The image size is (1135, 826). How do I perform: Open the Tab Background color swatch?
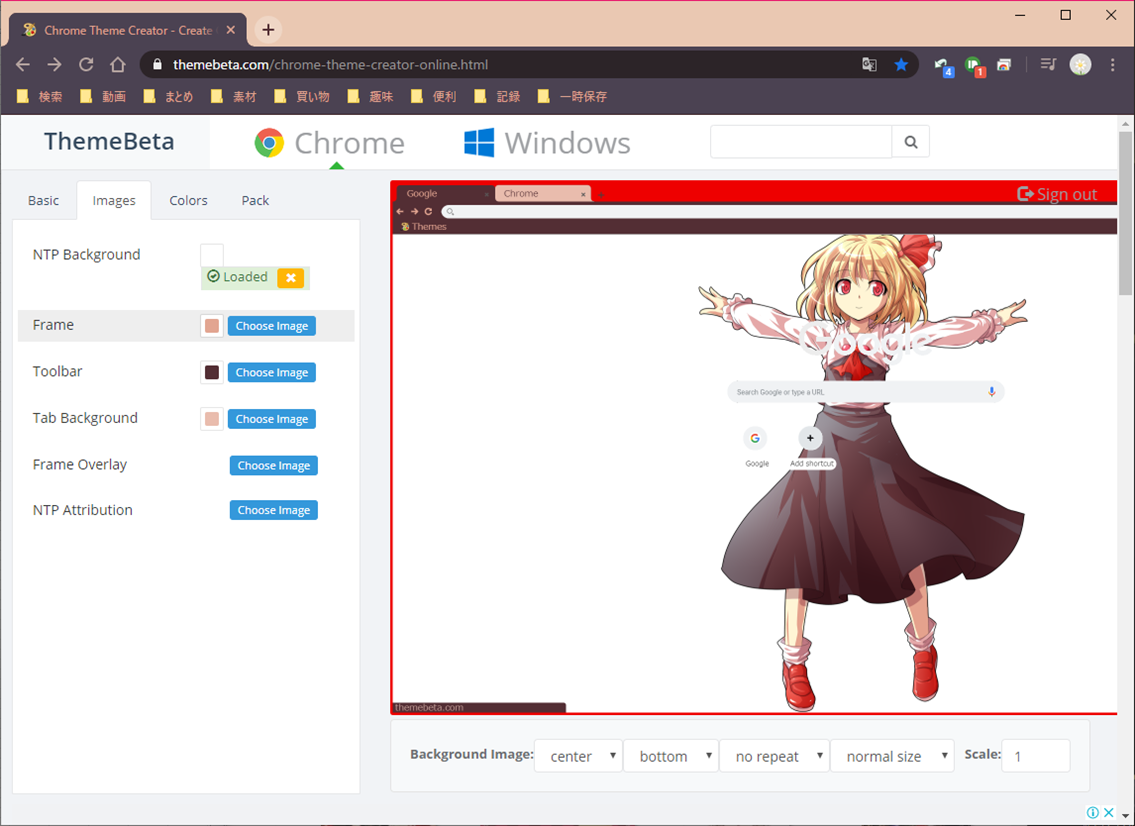tap(212, 418)
